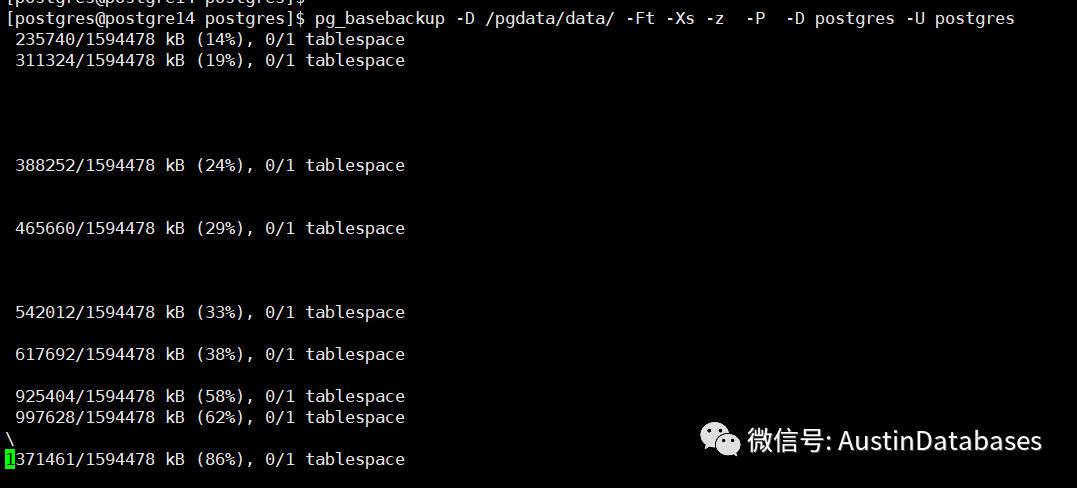The height and width of the screenshot is (488, 1077).
Task: Click the 86% progress output line
Action: coord(210,459)
